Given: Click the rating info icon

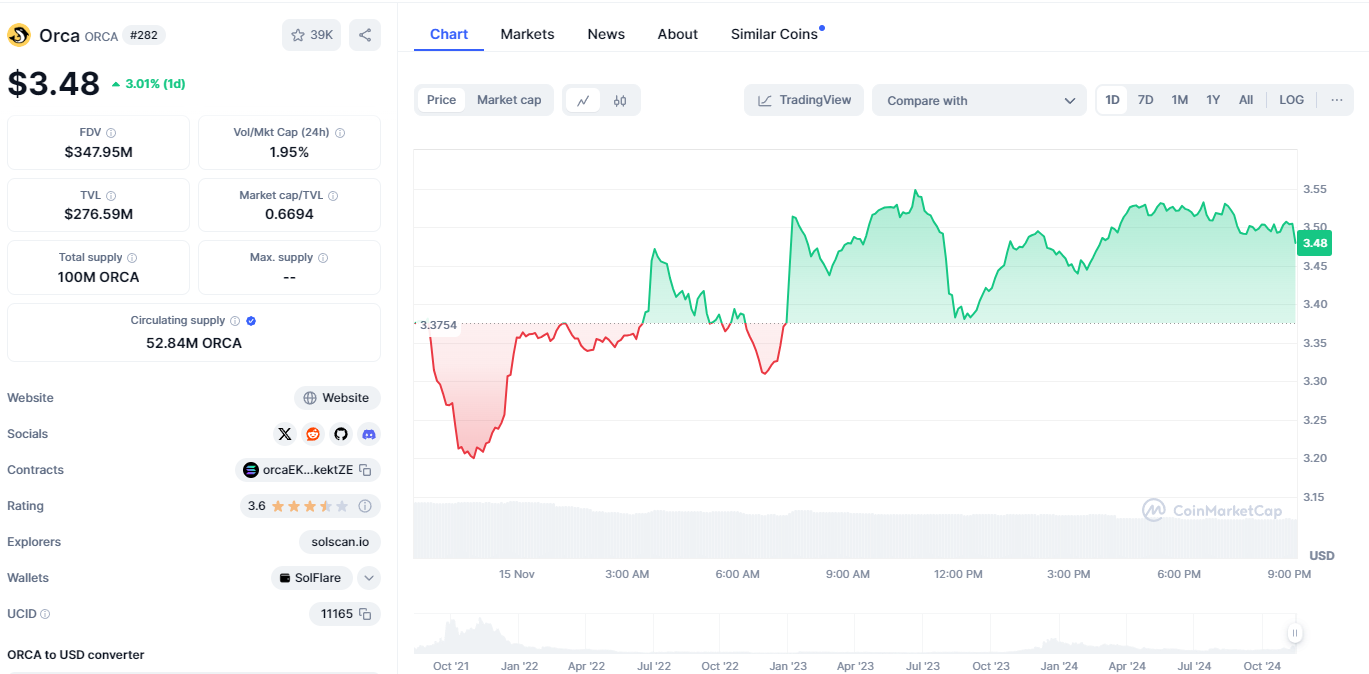Looking at the screenshot, I should [x=365, y=506].
